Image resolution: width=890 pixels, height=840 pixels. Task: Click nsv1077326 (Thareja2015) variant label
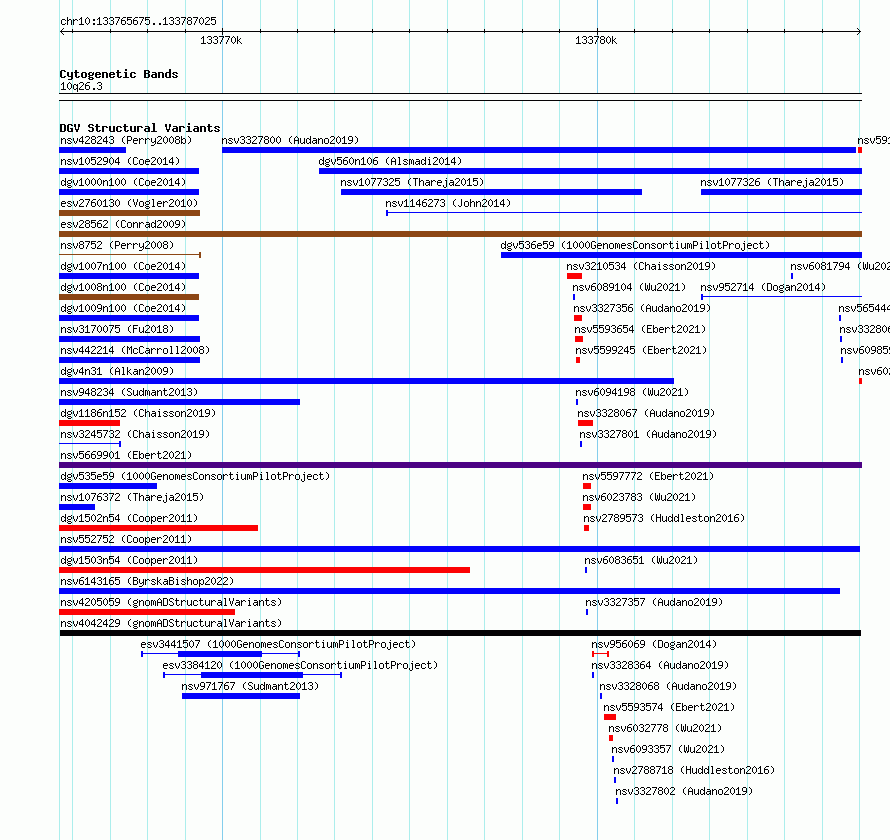click(x=772, y=182)
